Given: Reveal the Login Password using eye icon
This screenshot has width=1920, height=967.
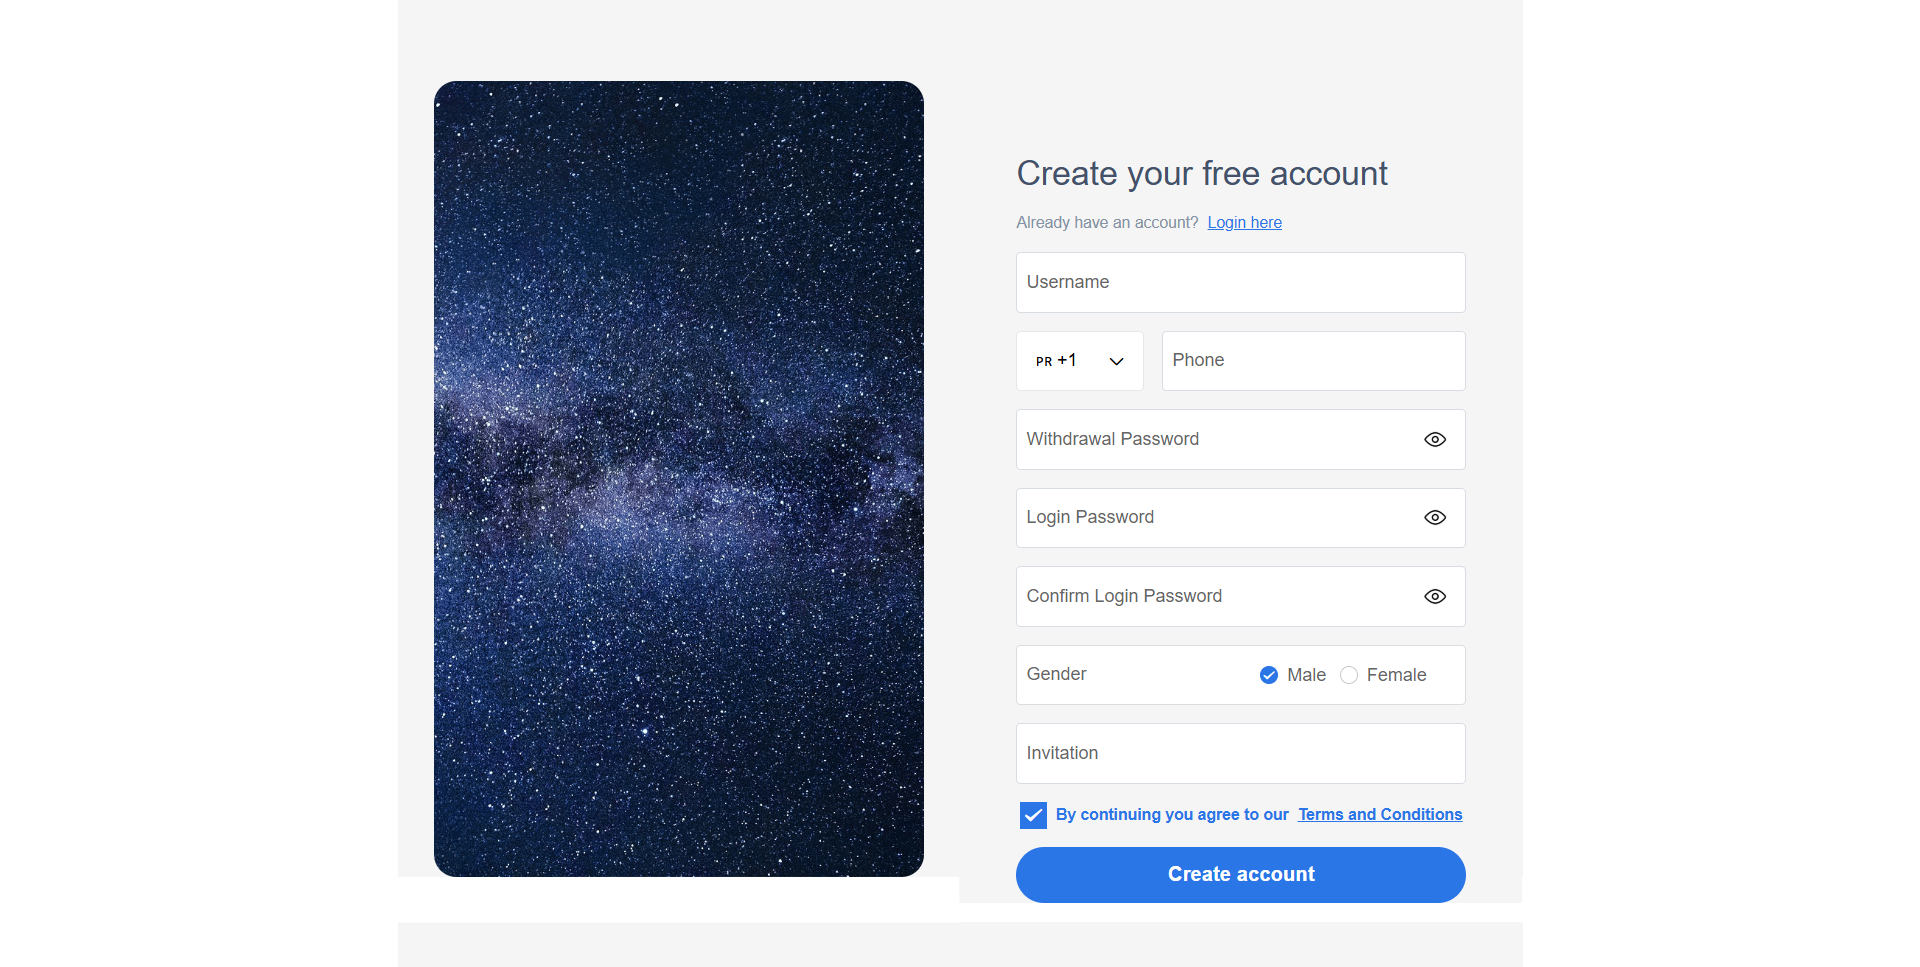Looking at the screenshot, I should 1435,518.
